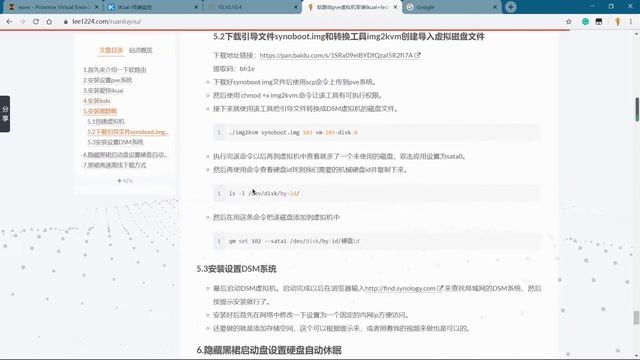
Task: Open subsection 5.2 synoboot.img in contents
Action: 128,132
